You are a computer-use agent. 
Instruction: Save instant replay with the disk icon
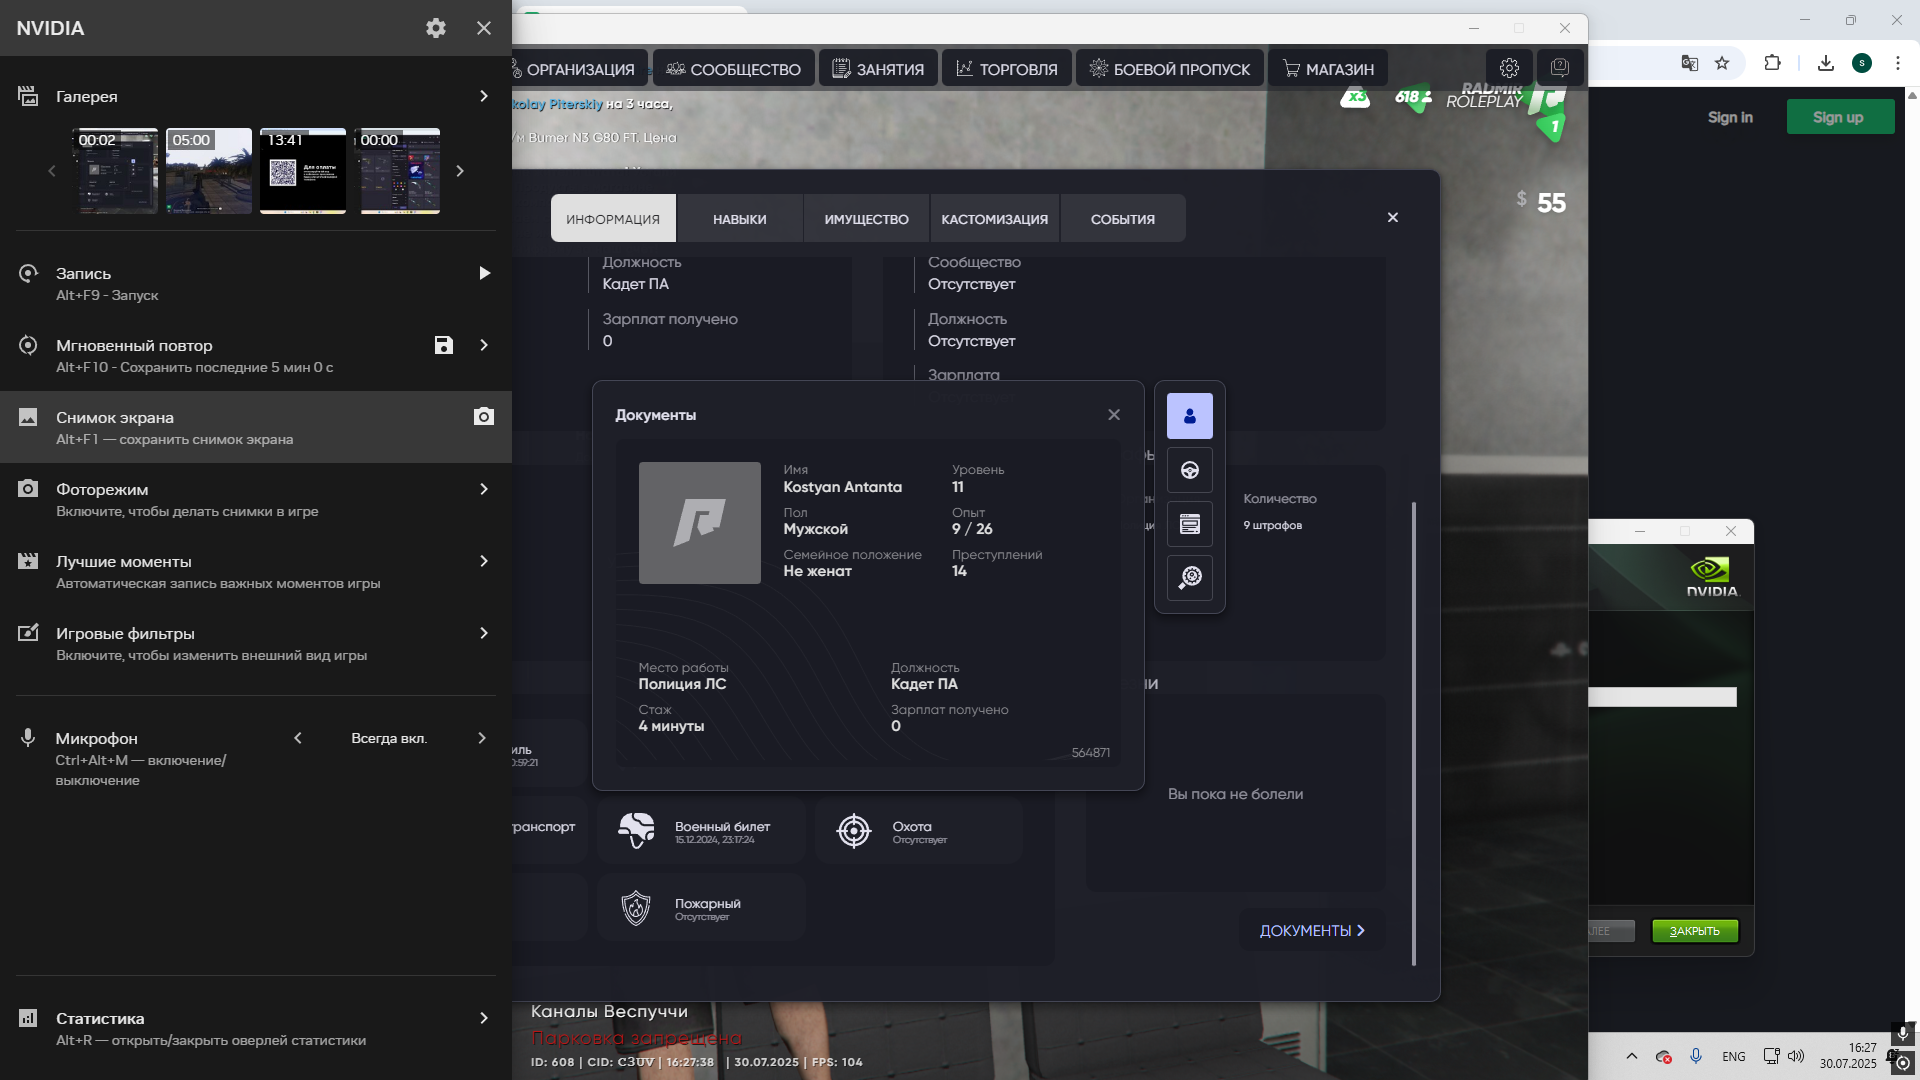pyautogui.click(x=444, y=345)
